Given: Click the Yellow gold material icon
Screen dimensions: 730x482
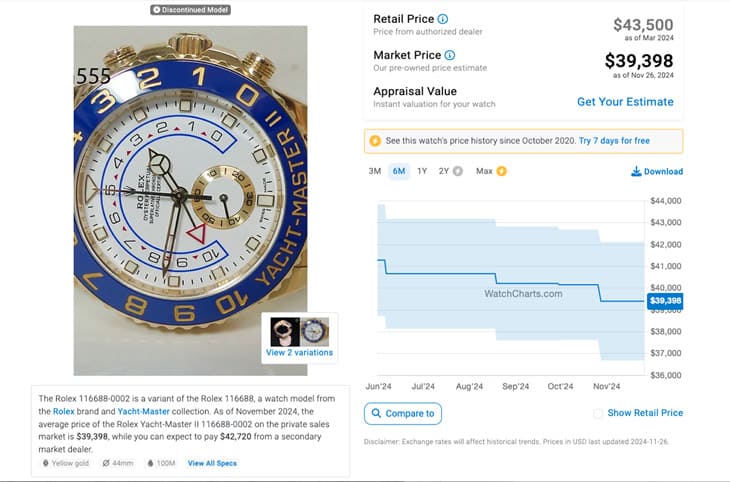Looking at the screenshot, I should [x=45, y=463].
